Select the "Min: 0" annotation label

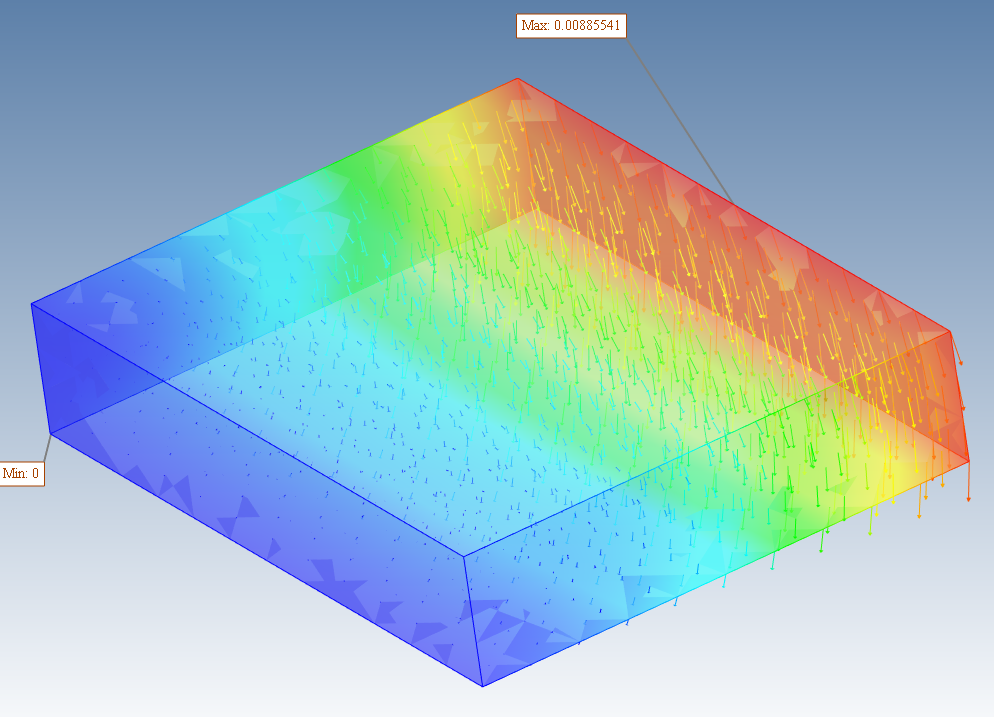coord(21,474)
